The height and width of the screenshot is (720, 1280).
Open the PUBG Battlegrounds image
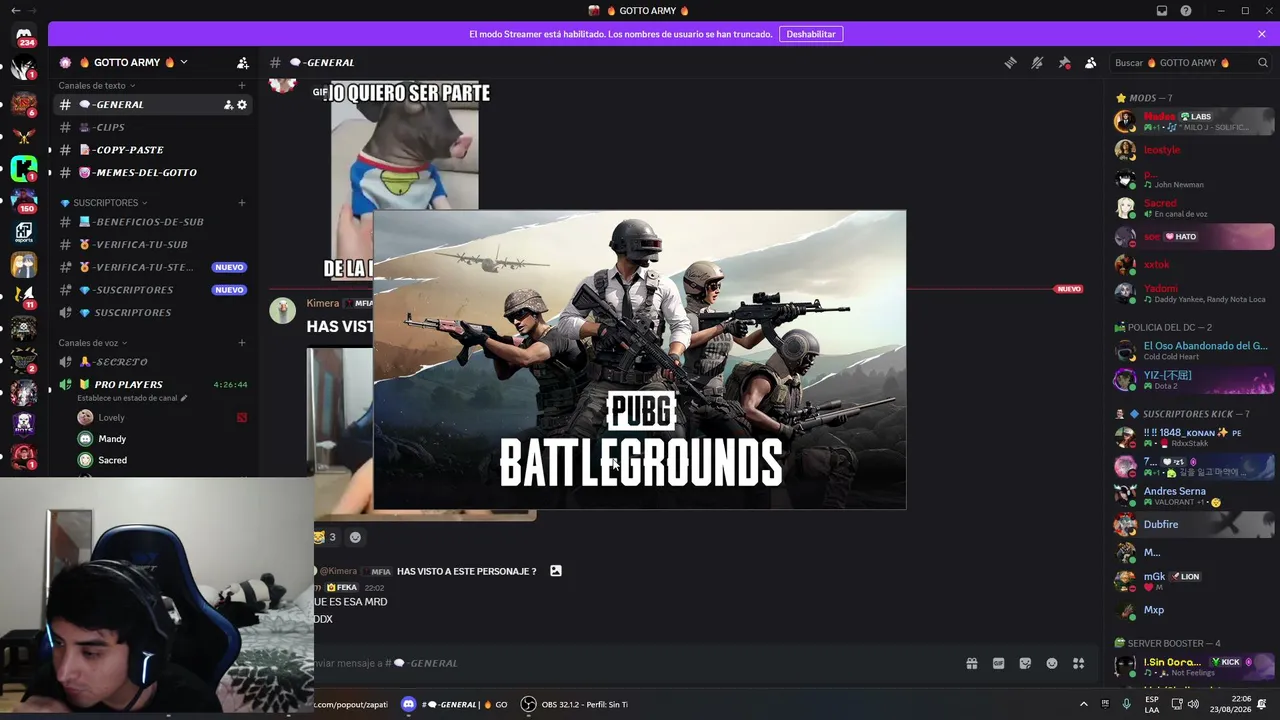640,360
